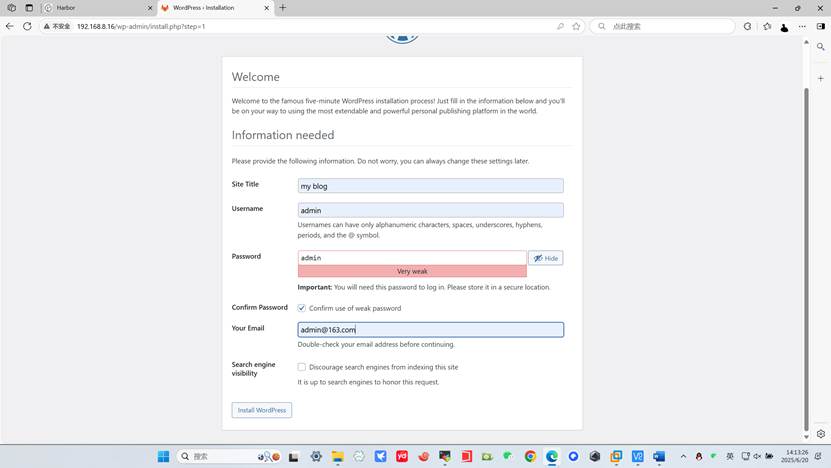Open Google Chrome from the taskbar
The height and width of the screenshot is (468, 831).
point(530,456)
